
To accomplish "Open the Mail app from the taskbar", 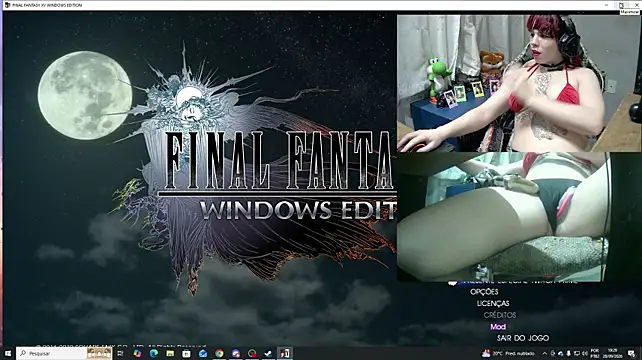I will pyautogui.click(x=203, y=353).
